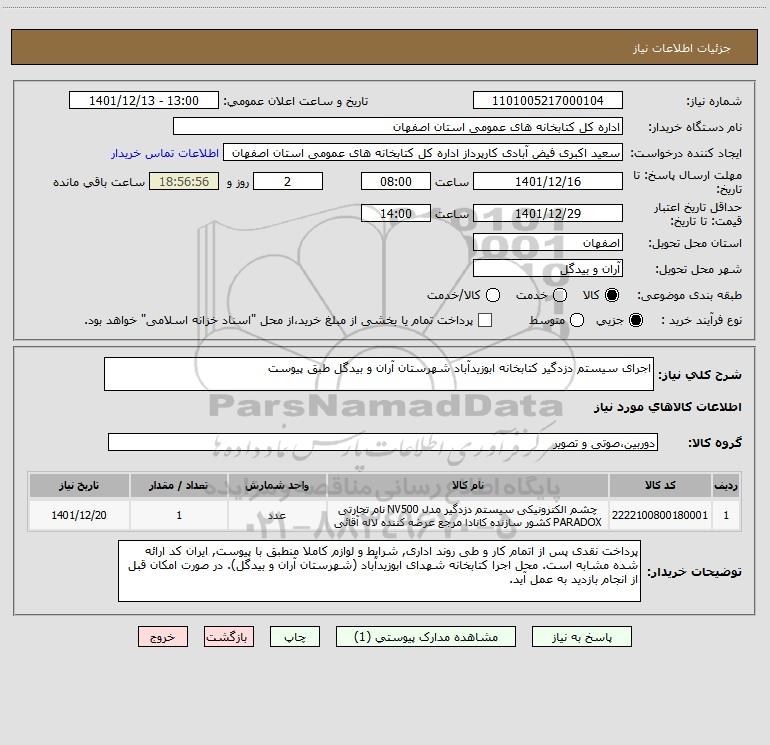Viewport: 770px width, 745px height.
Task: Click the delivery city field آران و بیدگل
Action: [548, 268]
